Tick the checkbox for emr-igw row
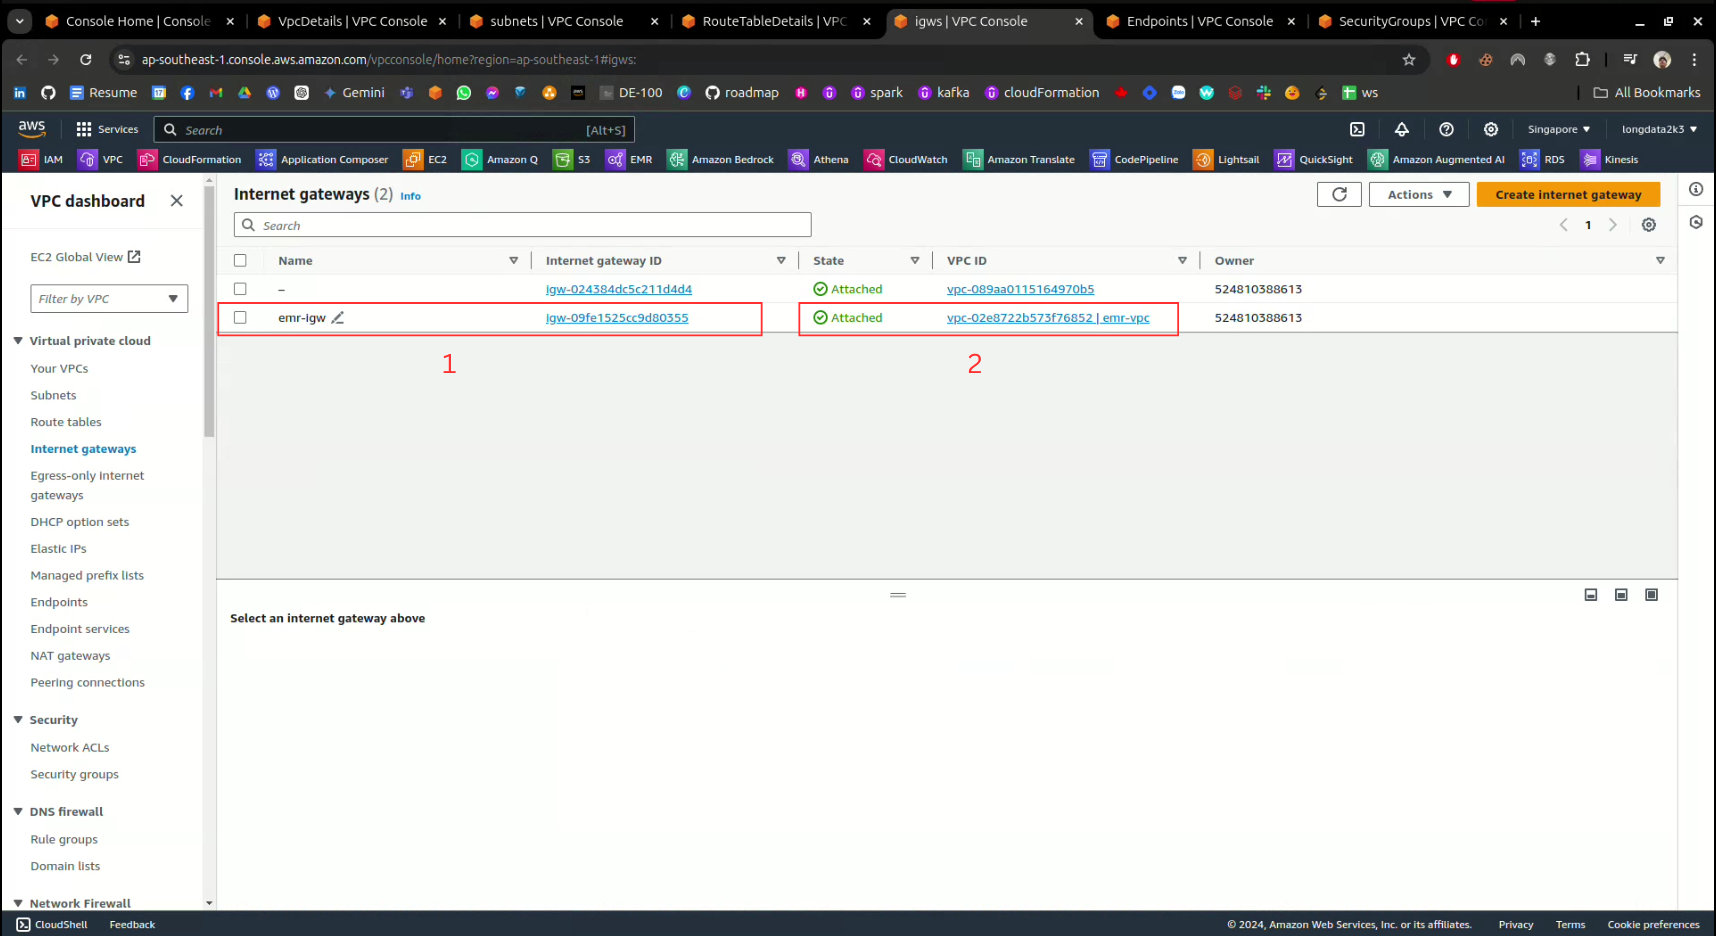 pyautogui.click(x=240, y=318)
